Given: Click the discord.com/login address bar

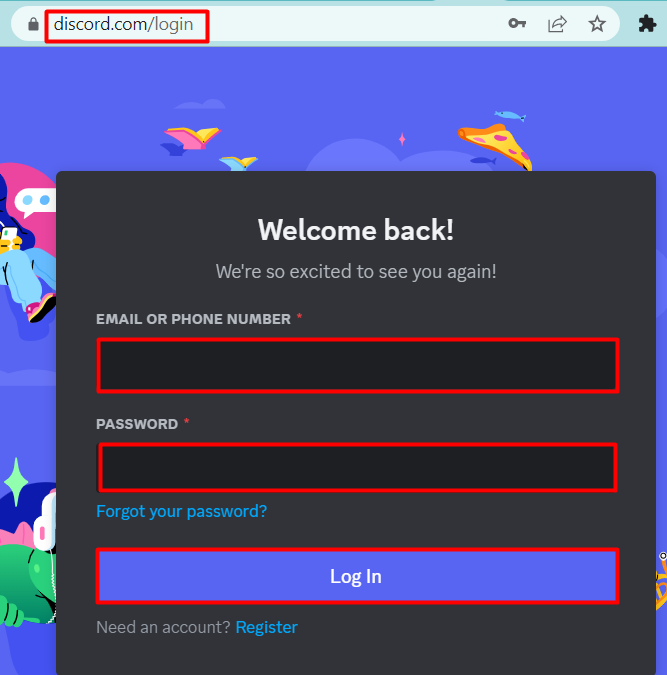Looking at the screenshot, I should tap(127, 25).
